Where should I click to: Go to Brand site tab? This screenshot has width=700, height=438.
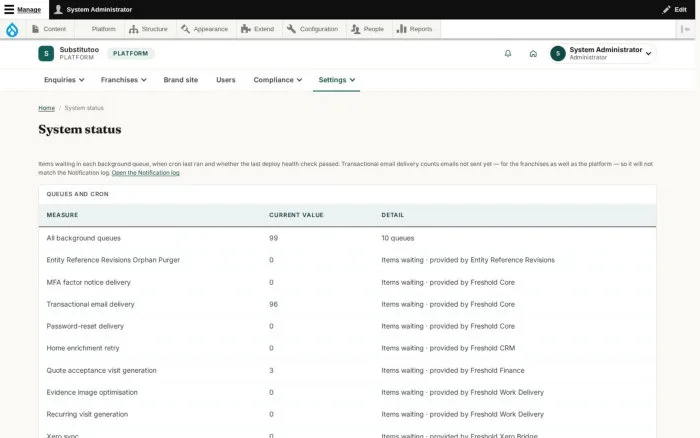tap(181, 80)
